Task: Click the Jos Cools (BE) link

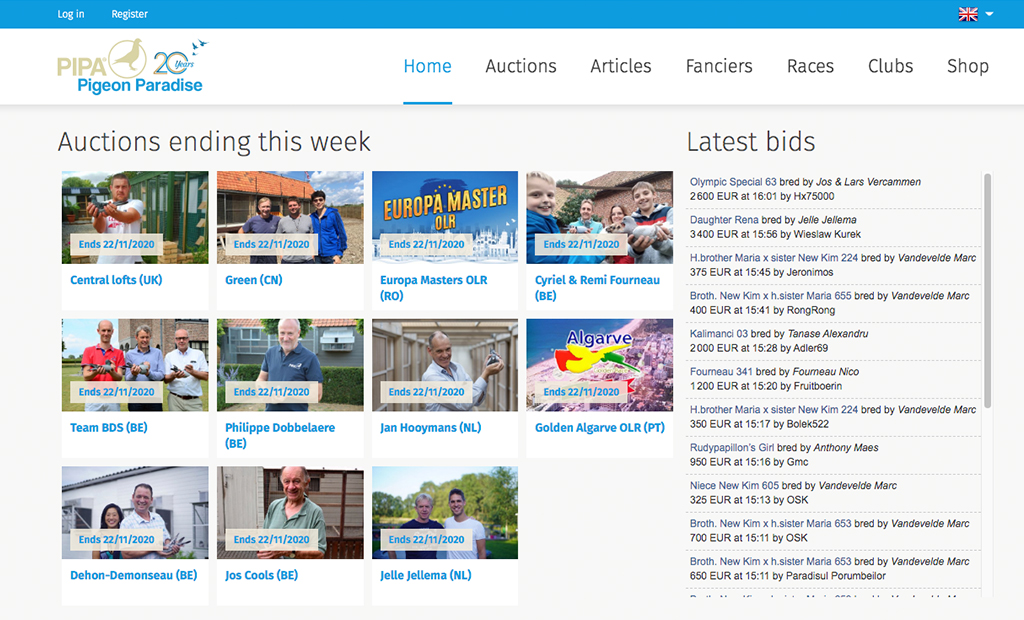Action: coord(261,575)
